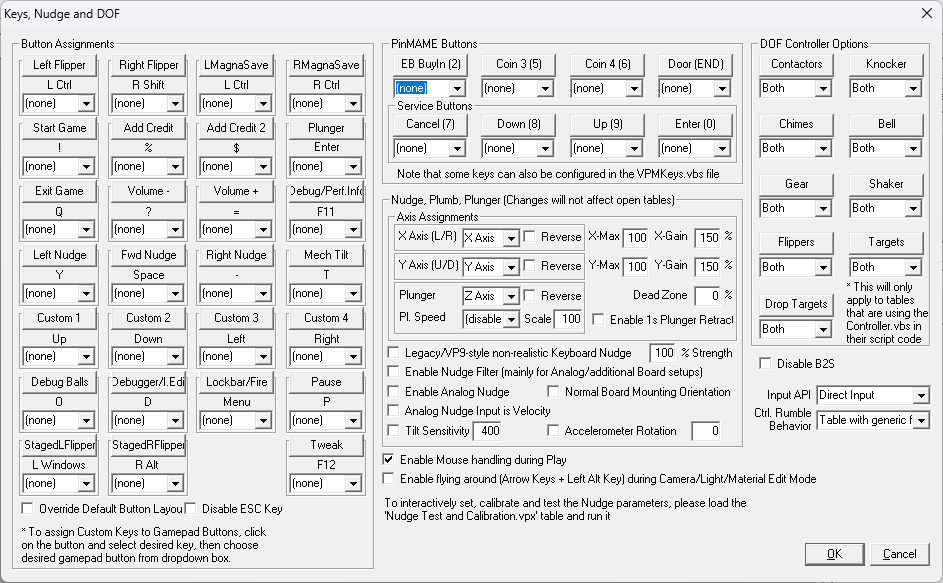Toggle Normal Board Mounting Orientation
Image resolution: width=943 pixels, height=583 pixels.
(553, 392)
